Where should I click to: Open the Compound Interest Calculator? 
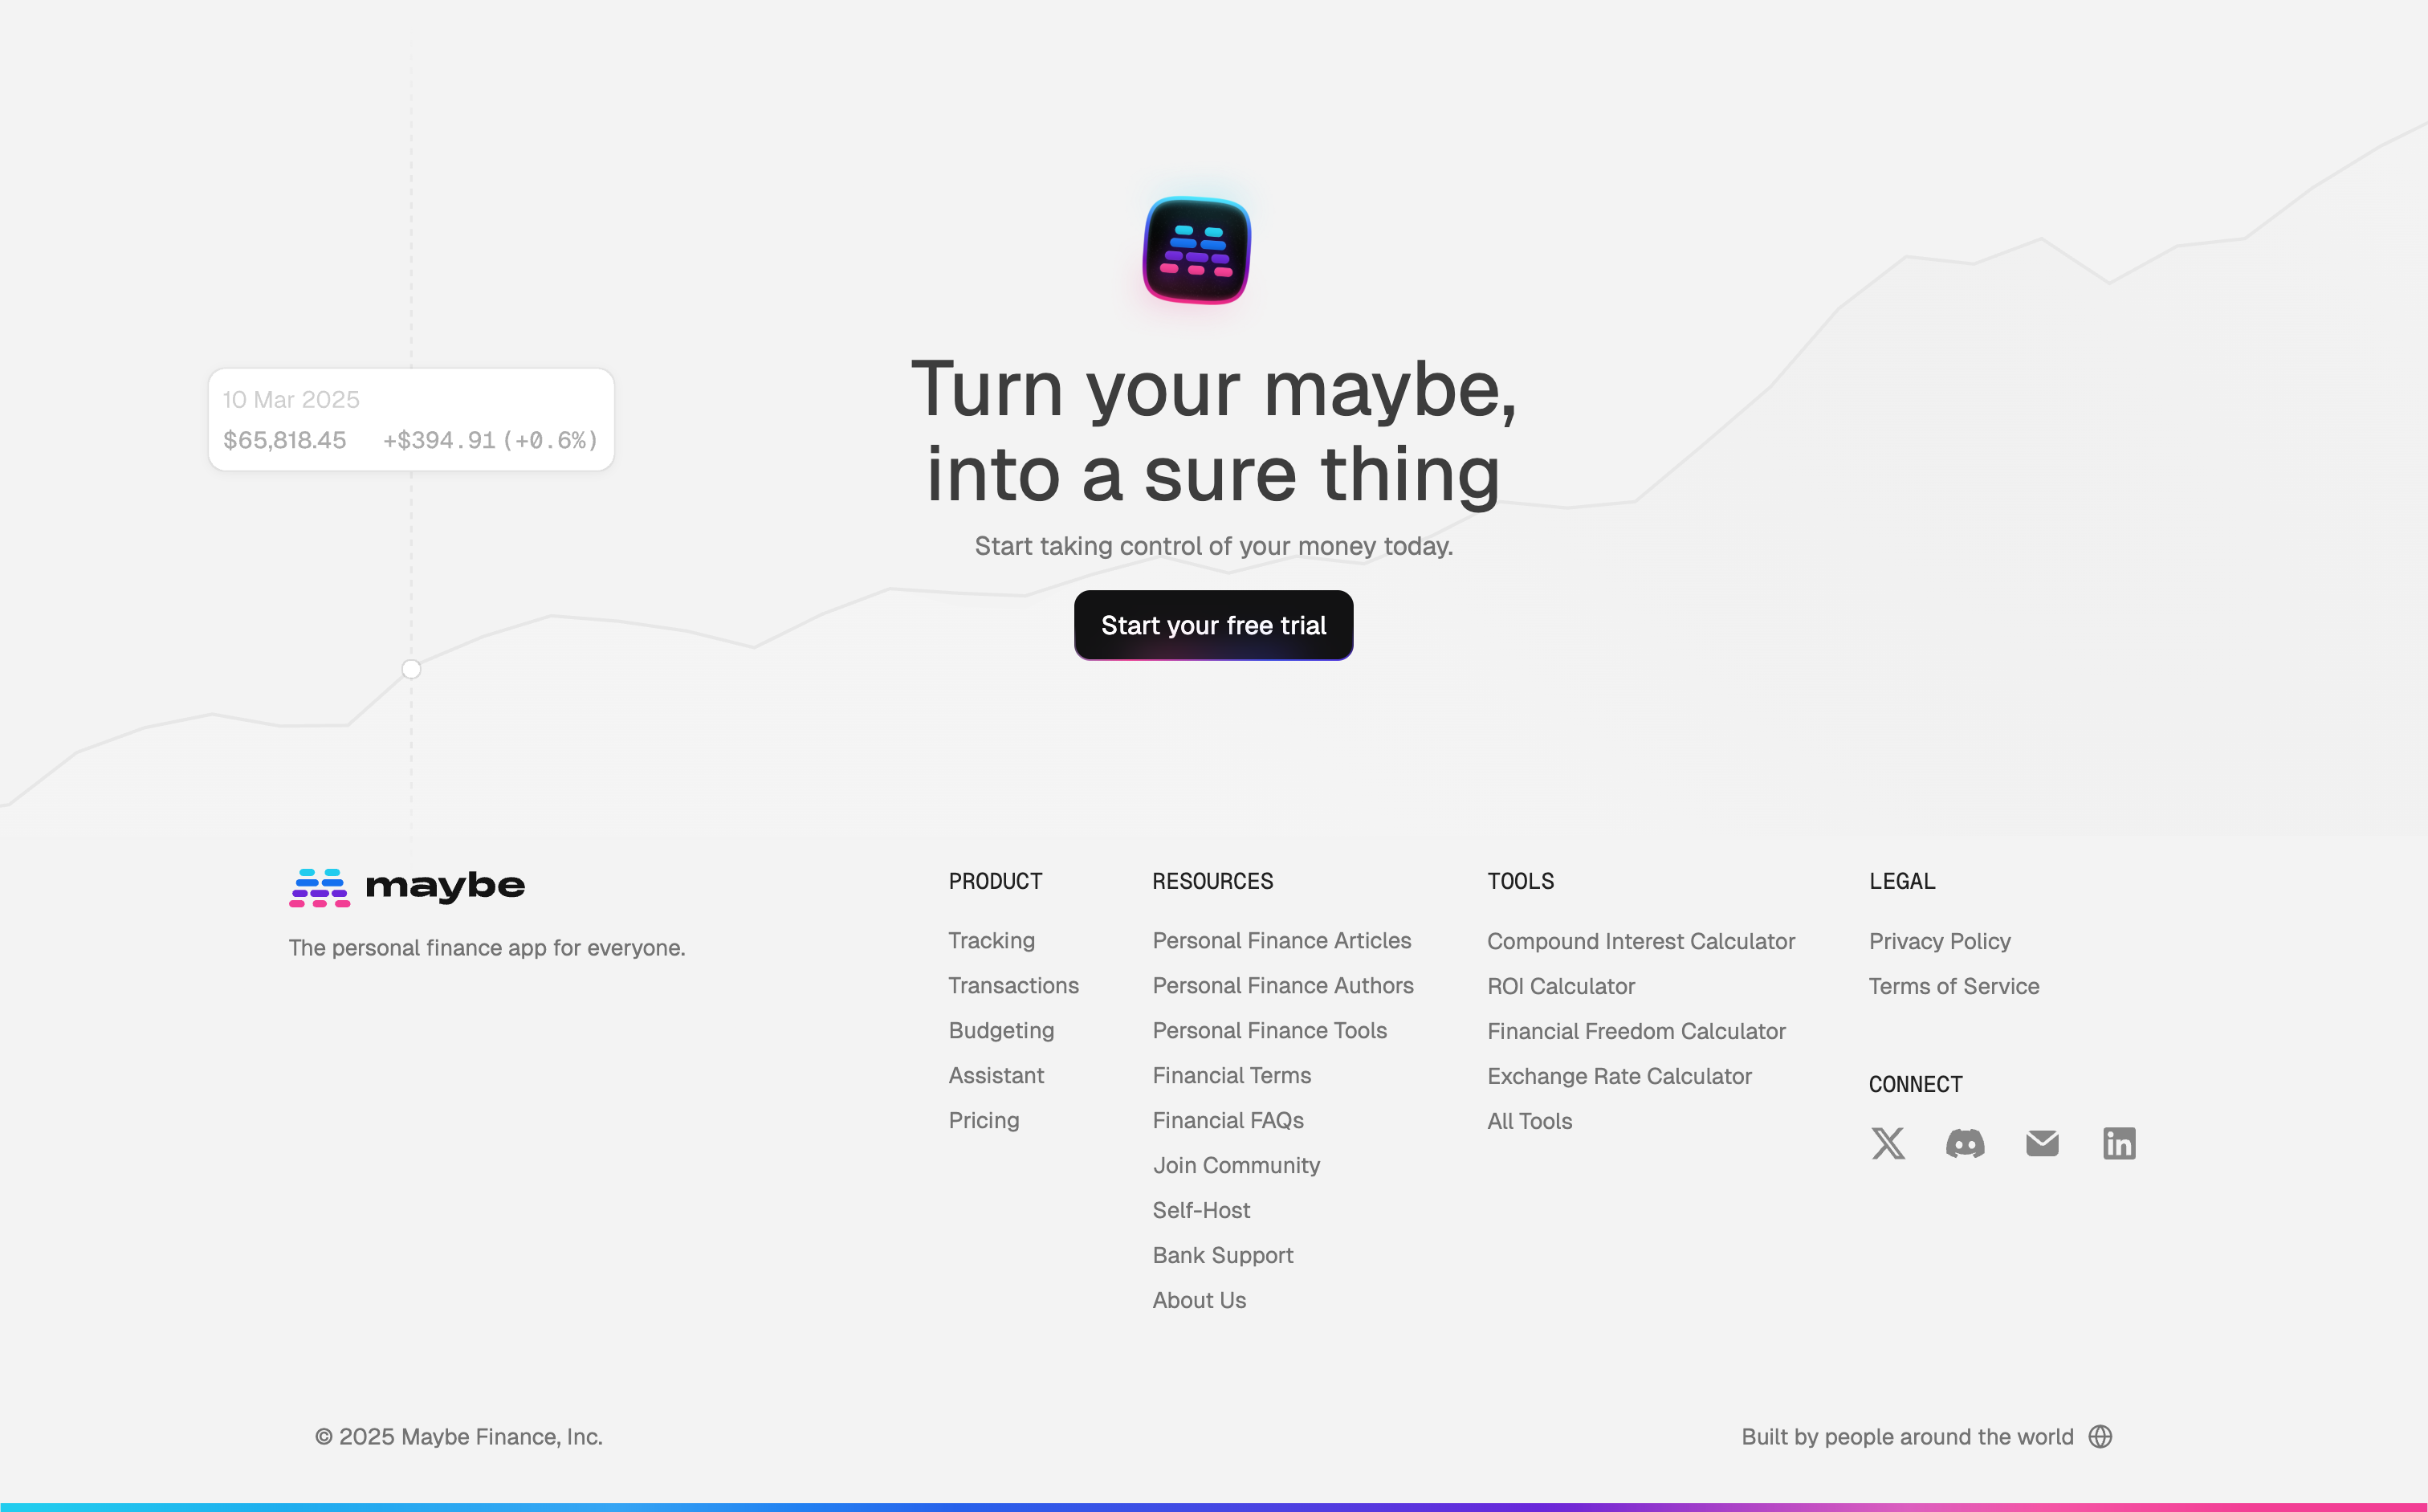[1640, 941]
